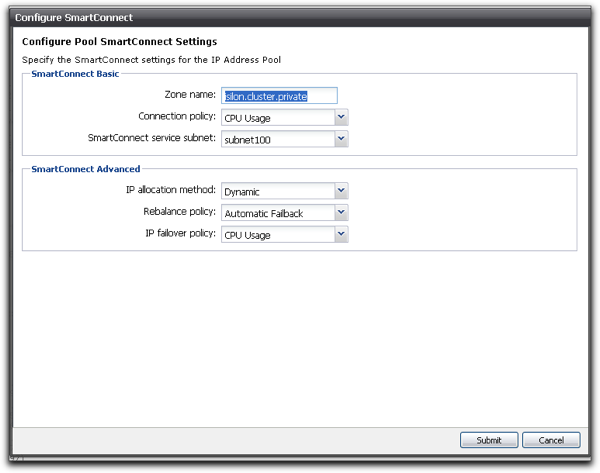Click the 'Specify the SmartConnect settings' description text
The height and width of the screenshot is (473, 600).
coord(152,60)
